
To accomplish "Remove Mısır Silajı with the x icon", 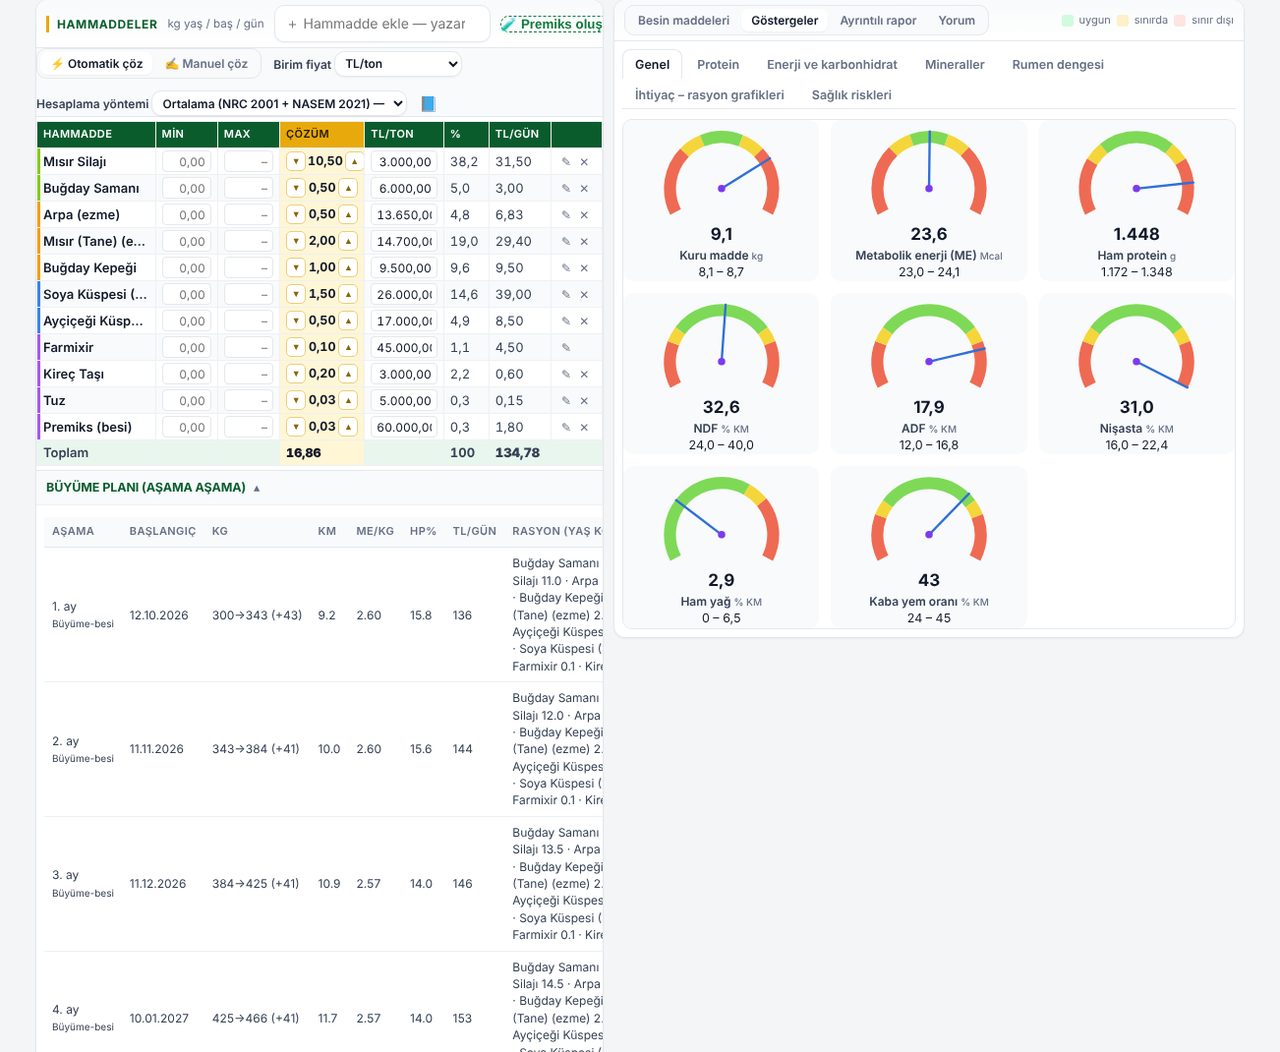I will (x=584, y=162).
